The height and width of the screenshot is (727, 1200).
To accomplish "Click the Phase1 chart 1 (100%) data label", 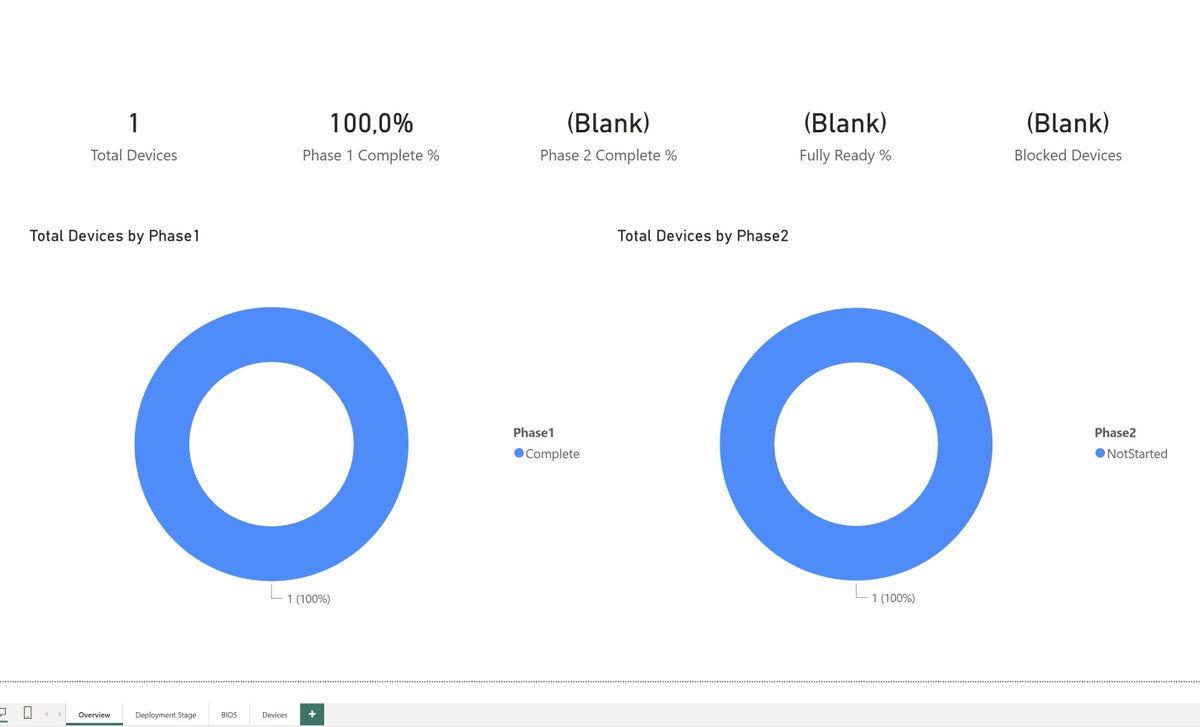I will 308,599.
